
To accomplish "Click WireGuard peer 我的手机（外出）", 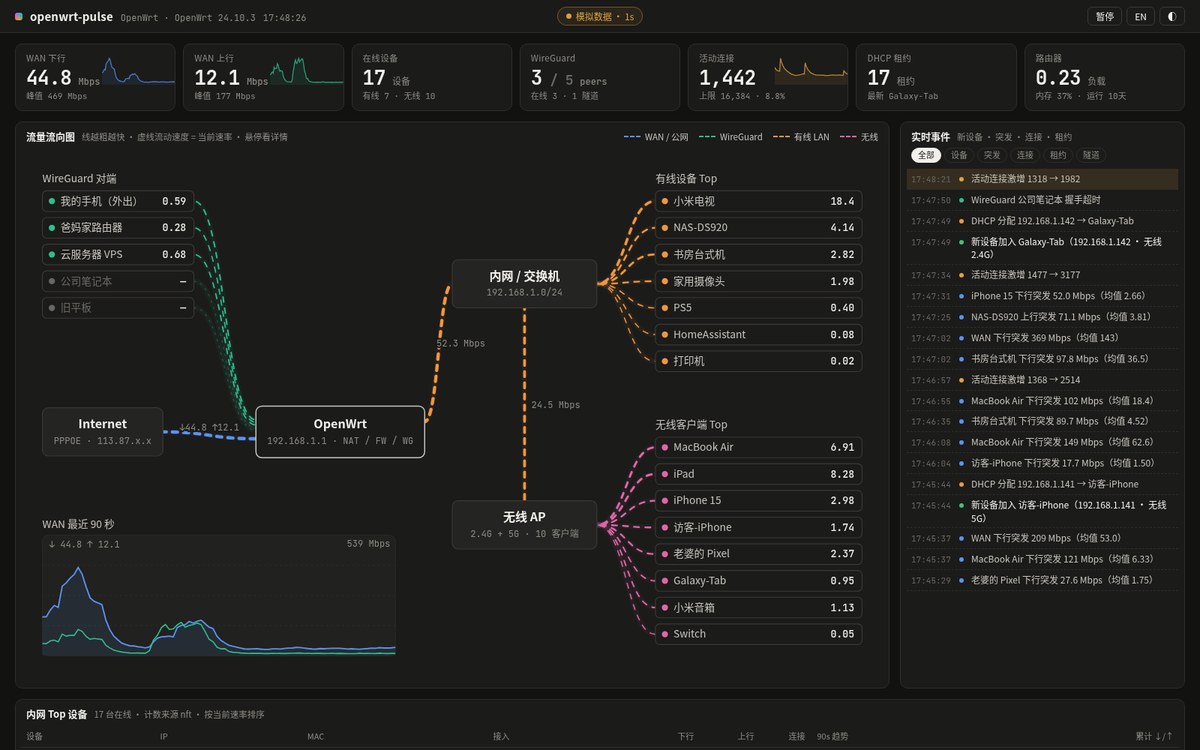I will [118, 201].
